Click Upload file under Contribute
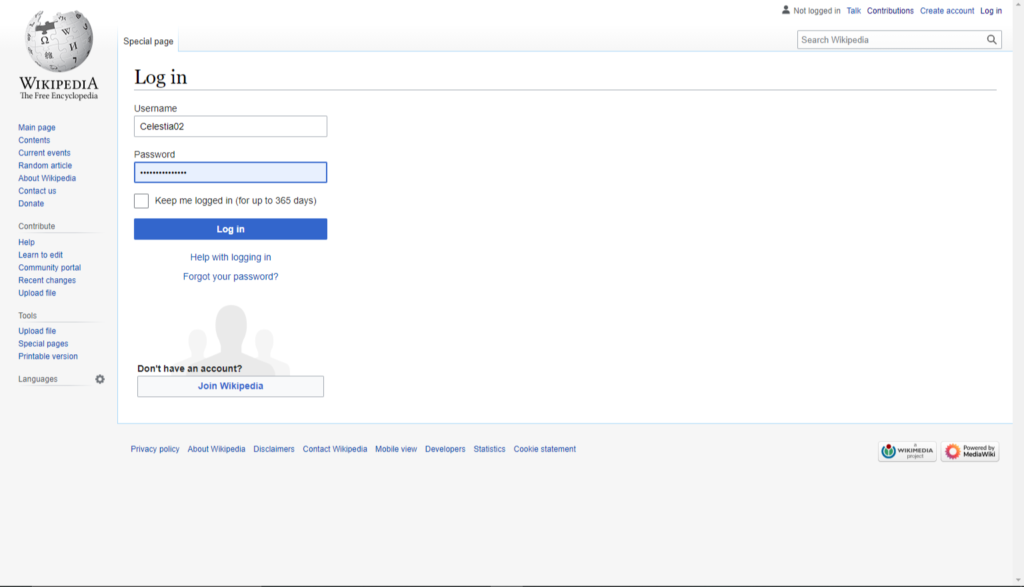Viewport: 1024px width, 587px height. pos(37,293)
